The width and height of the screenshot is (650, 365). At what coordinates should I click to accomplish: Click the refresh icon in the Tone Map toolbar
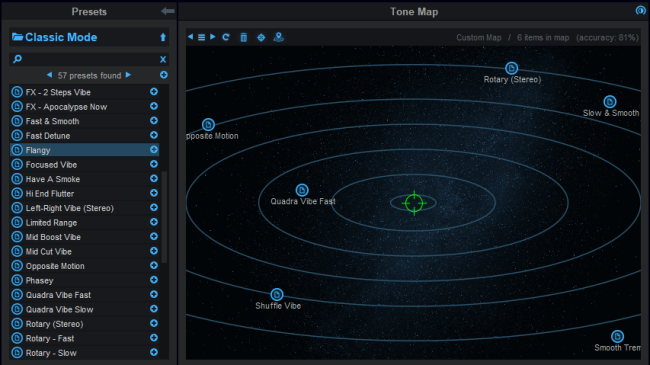(x=226, y=37)
